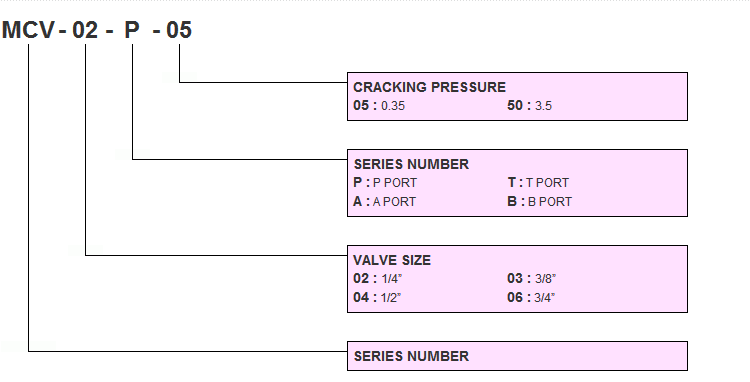Click the P : P PORT entry

[385, 183]
